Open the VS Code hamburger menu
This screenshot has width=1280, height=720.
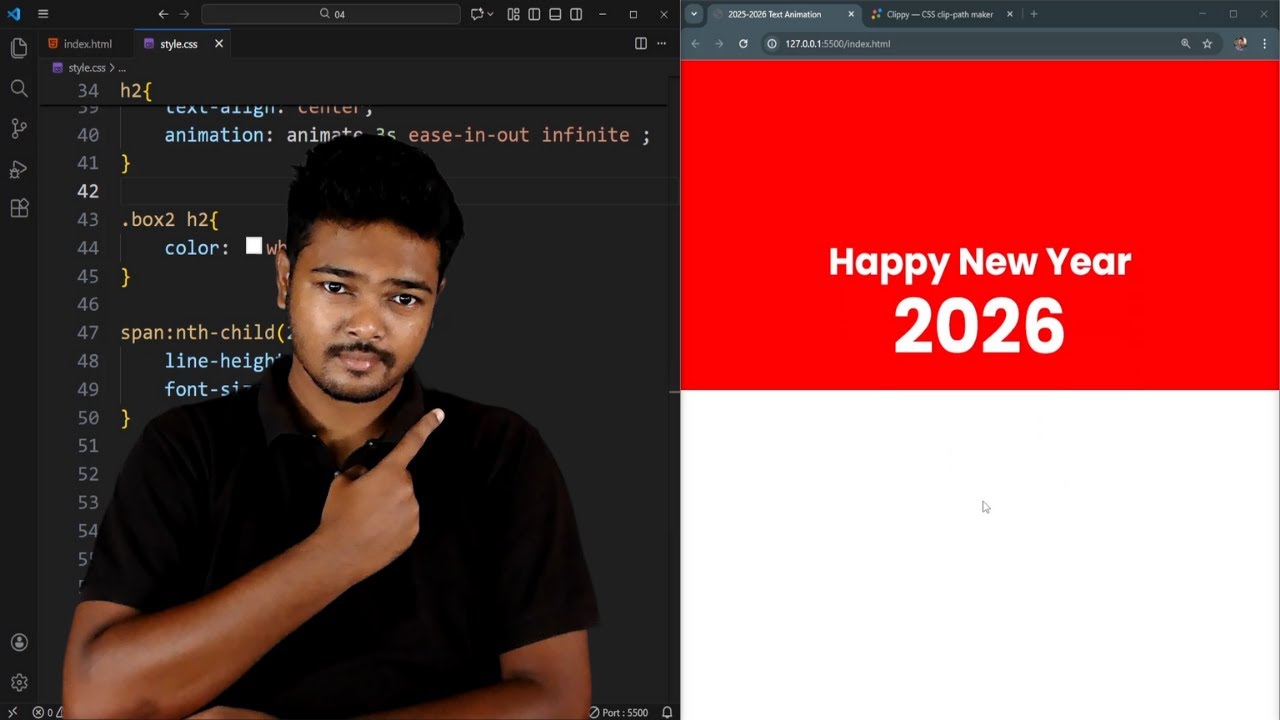(43, 14)
